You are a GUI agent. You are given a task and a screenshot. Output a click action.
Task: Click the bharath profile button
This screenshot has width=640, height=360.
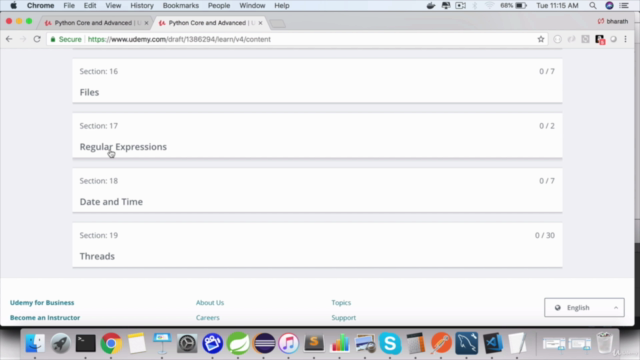[613, 21]
